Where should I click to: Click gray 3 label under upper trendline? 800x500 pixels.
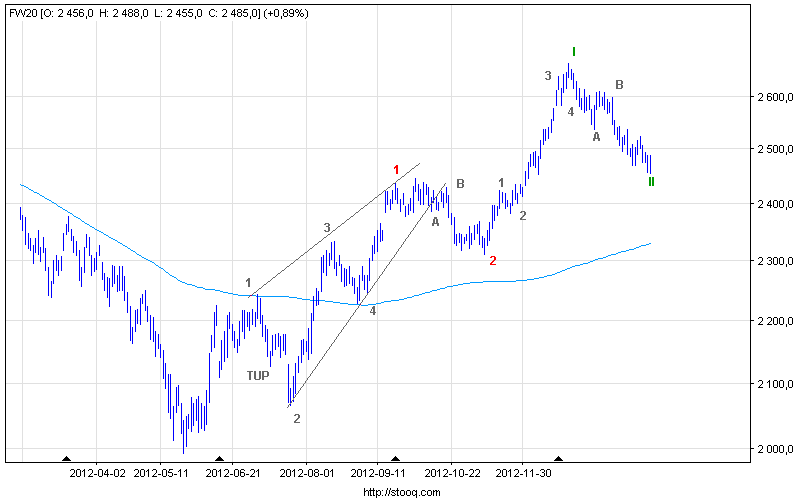(x=327, y=228)
